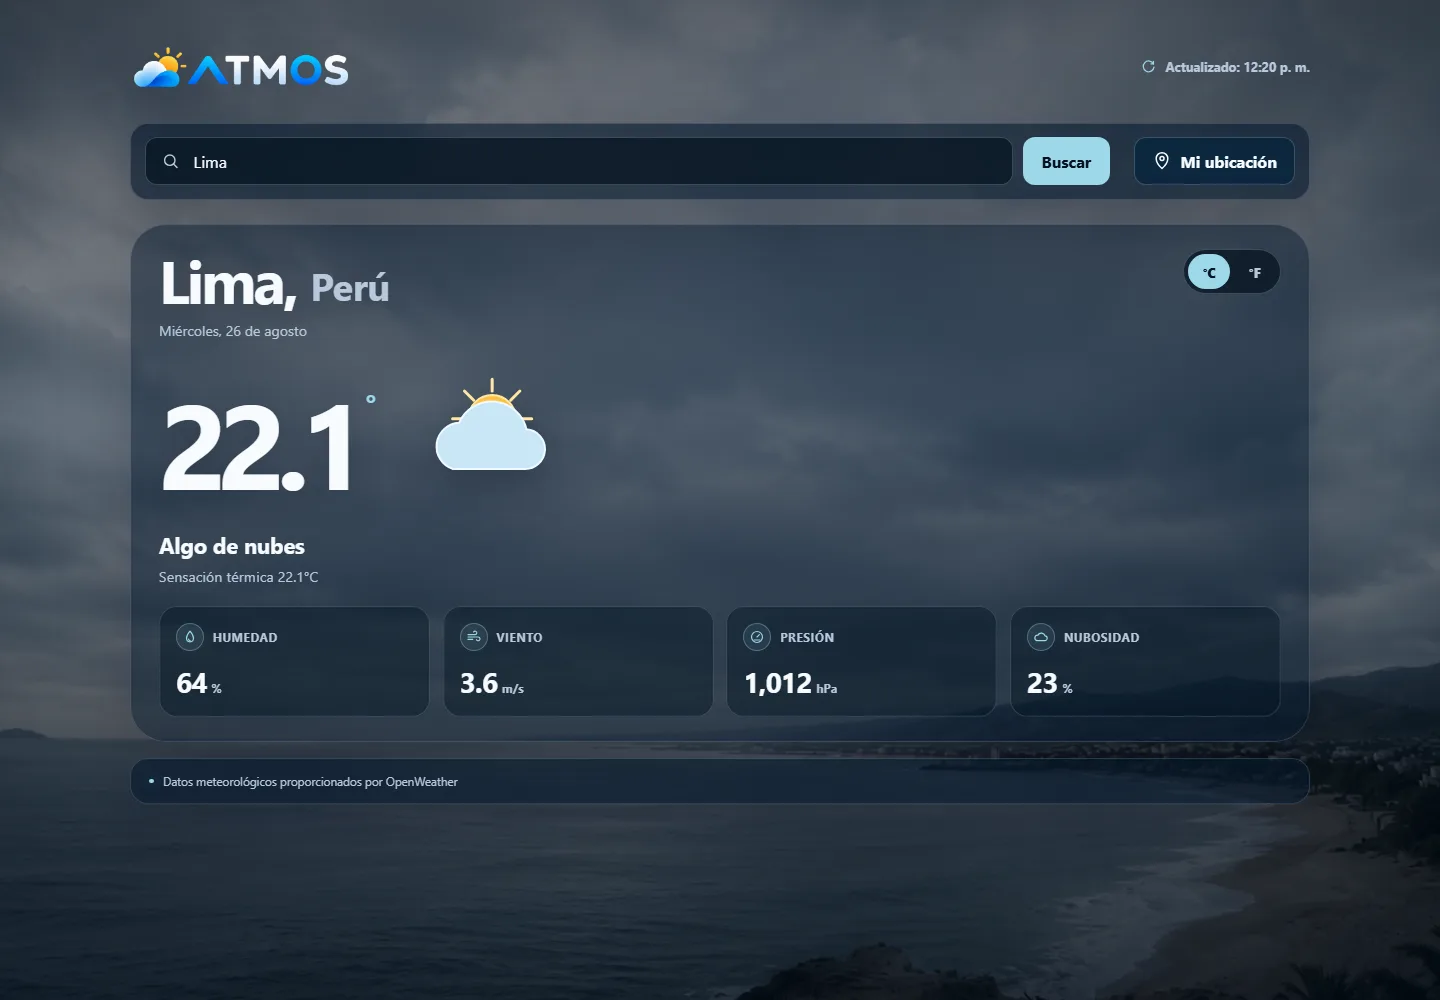
Task: Click the Humedad value 64 %
Action: click(x=199, y=684)
